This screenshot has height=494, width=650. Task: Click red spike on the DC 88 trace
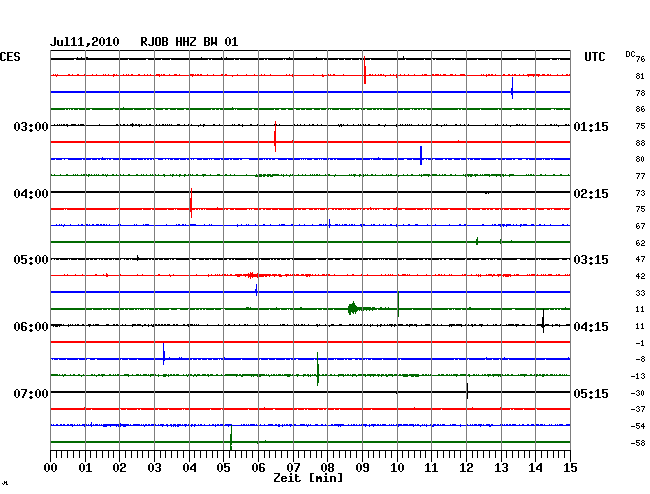coord(275,137)
